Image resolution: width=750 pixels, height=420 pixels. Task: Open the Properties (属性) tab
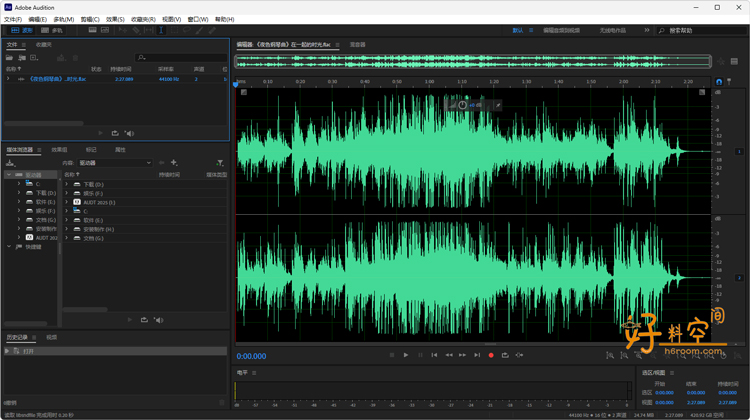(120, 150)
